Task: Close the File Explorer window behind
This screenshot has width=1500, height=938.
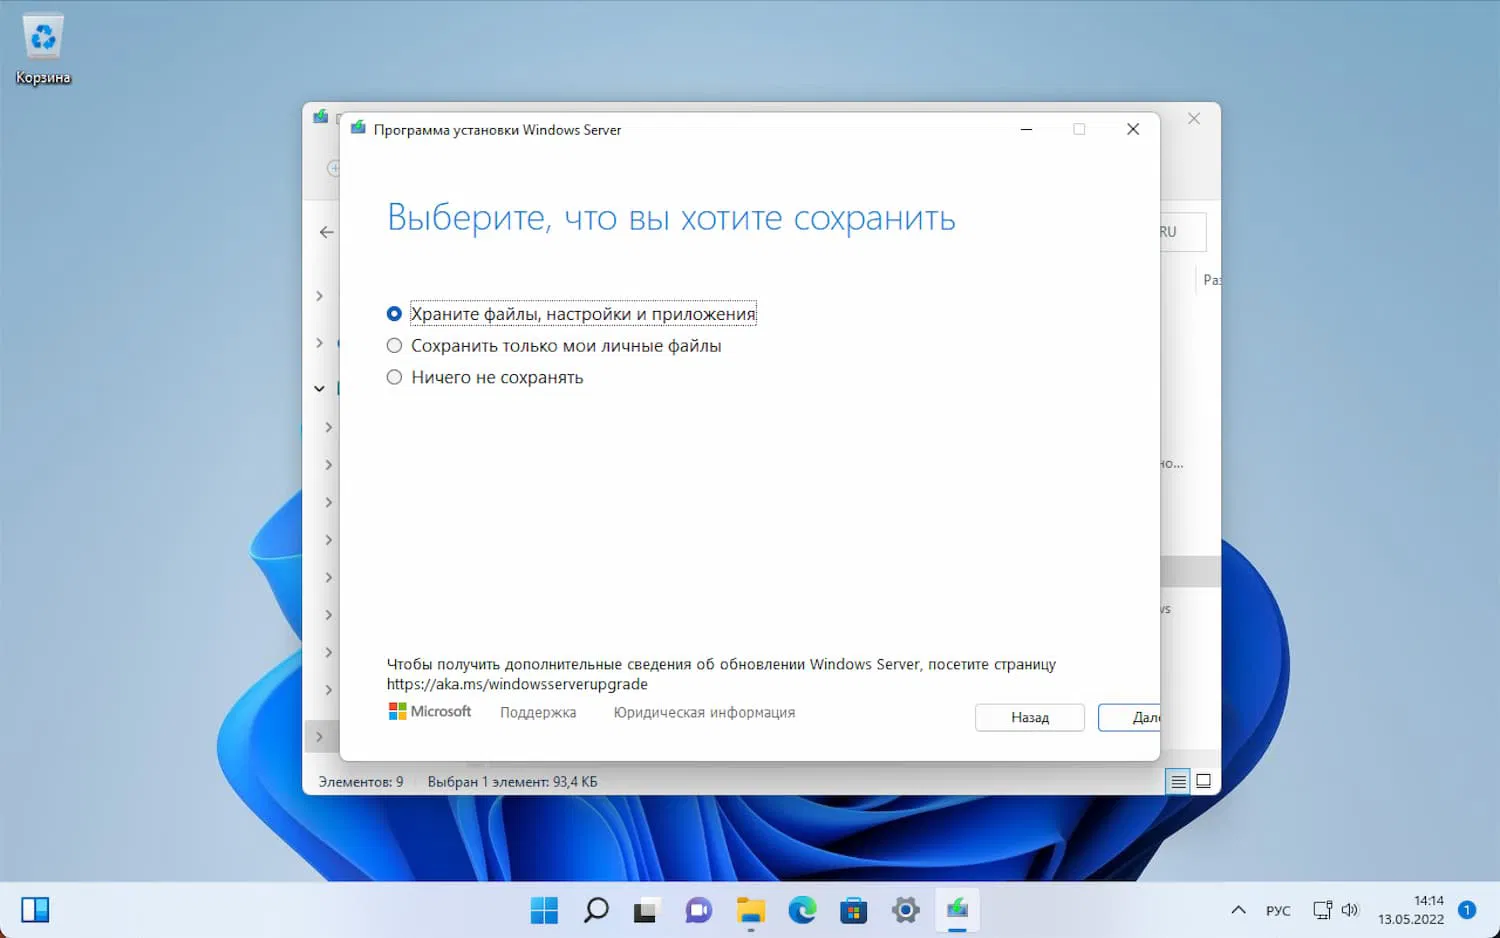Action: point(1194,118)
